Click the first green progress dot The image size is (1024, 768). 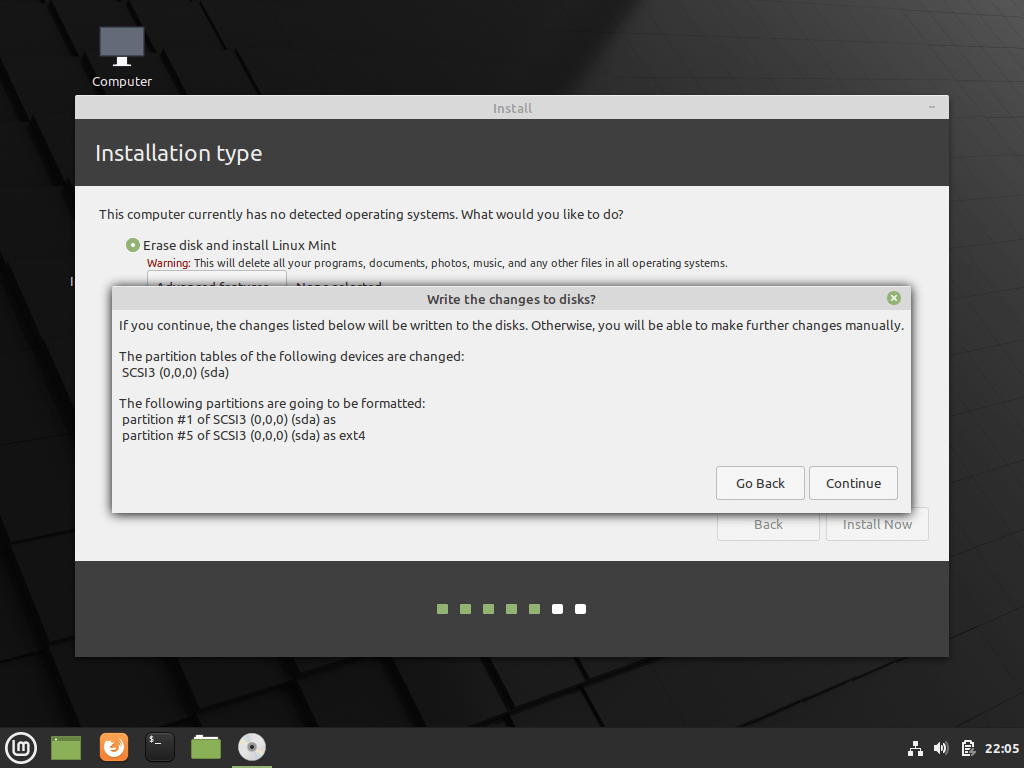coord(441,608)
